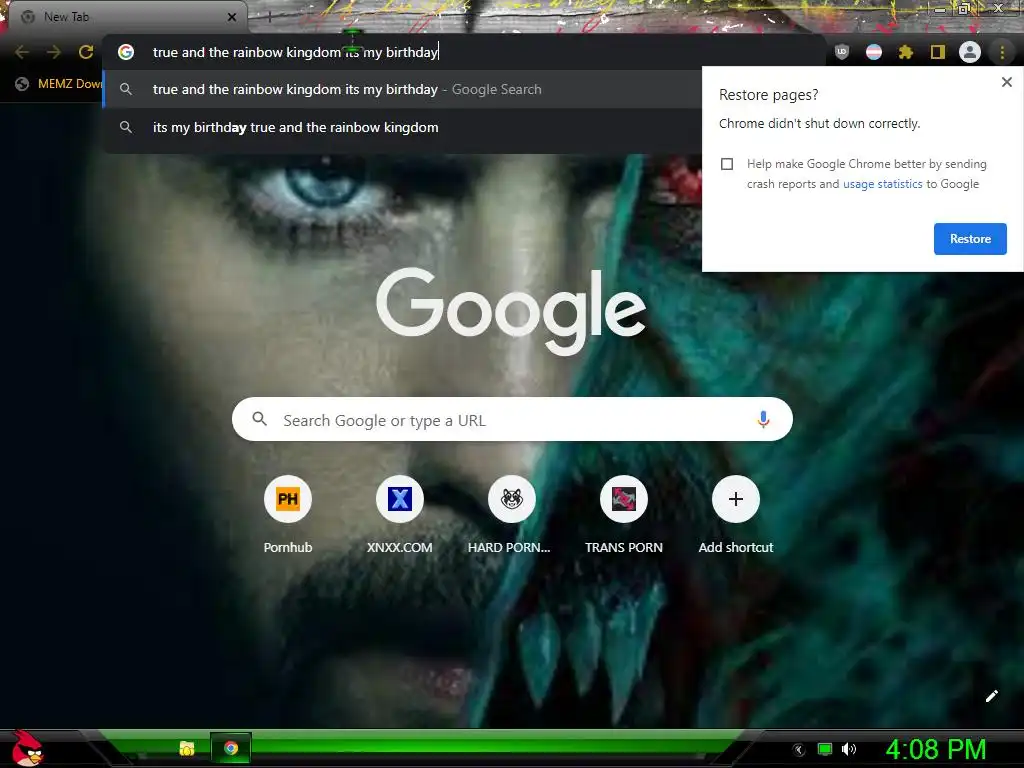Close the New Tab tab

click(x=232, y=17)
